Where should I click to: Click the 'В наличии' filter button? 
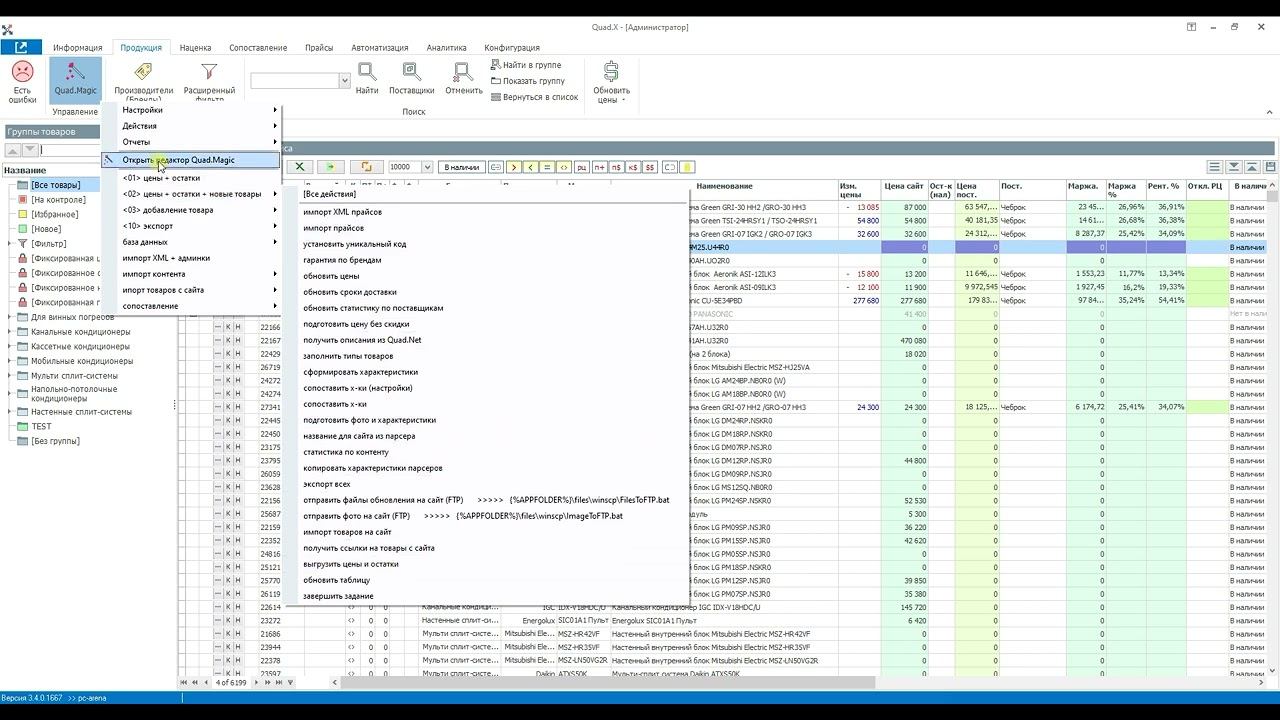[x=461, y=167]
